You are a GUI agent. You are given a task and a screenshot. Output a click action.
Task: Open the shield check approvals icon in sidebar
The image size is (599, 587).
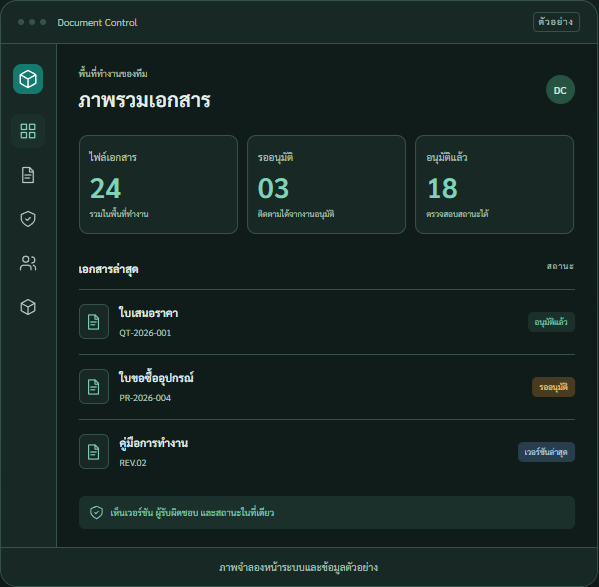click(28, 219)
